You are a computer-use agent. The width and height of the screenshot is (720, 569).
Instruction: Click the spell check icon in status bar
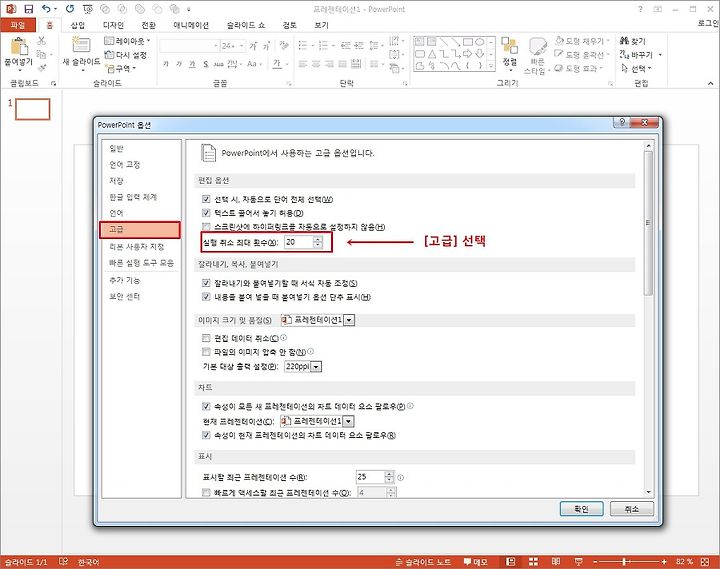pyautogui.click(x=63, y=561)
